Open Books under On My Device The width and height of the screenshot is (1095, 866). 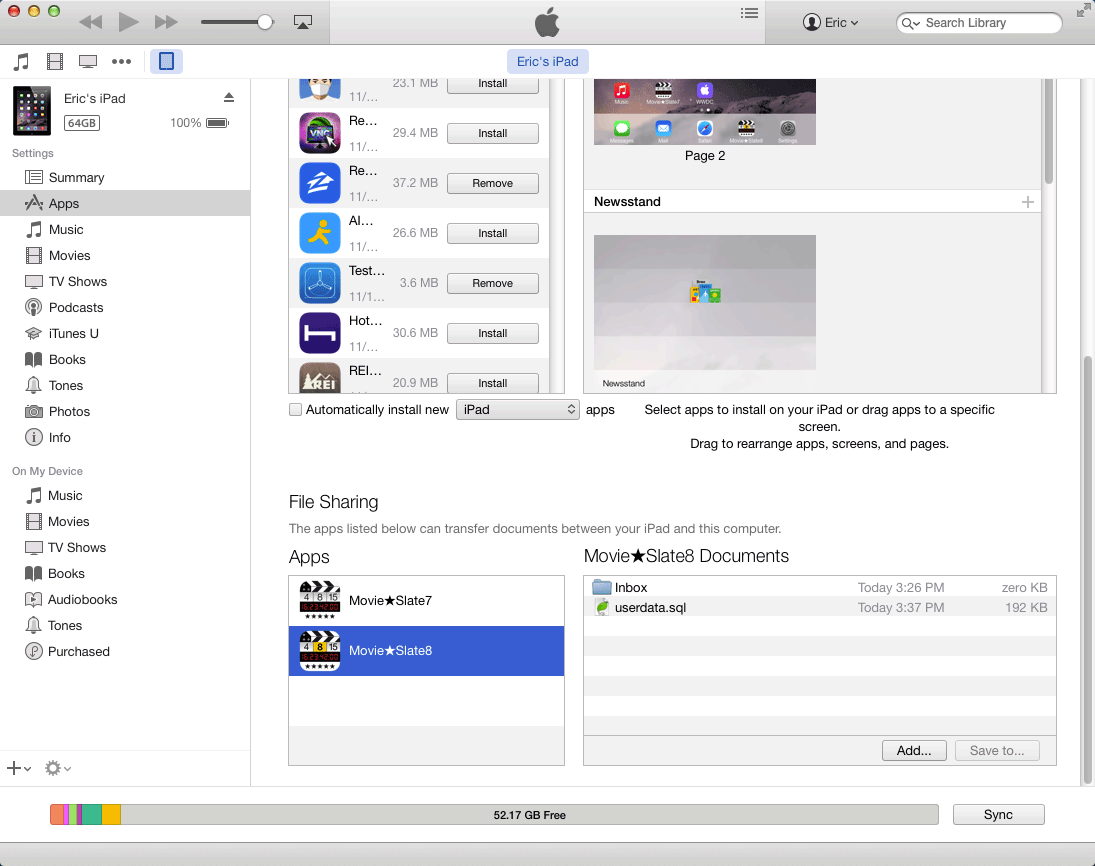pos(125,573)
